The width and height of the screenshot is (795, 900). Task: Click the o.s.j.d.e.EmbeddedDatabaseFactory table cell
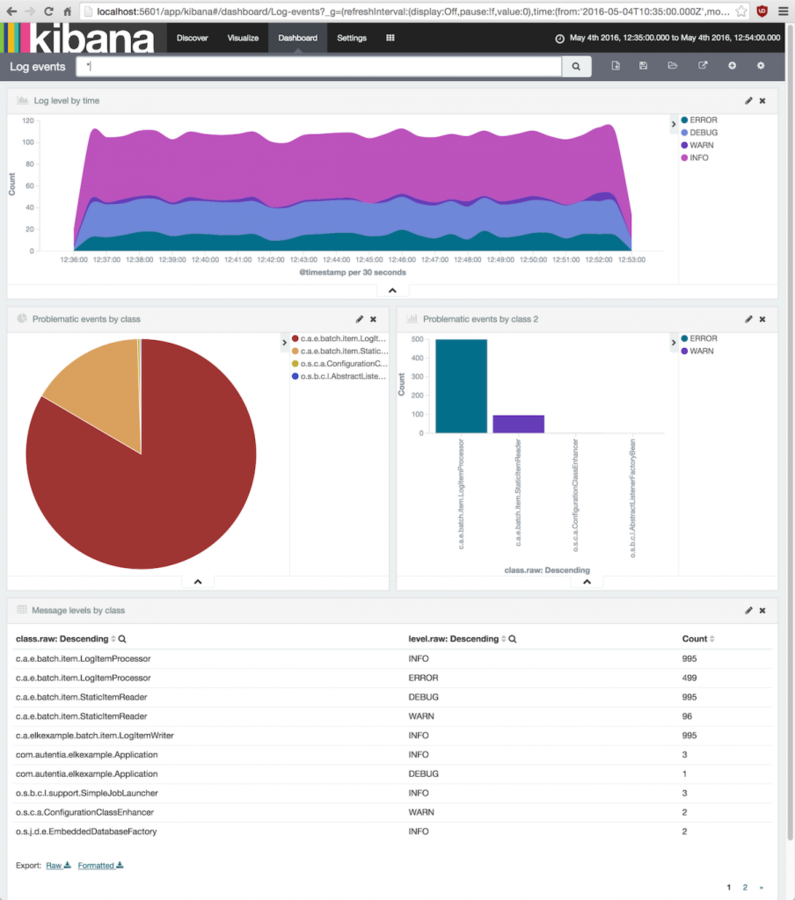pyautogui.click(x=86, y=832)
